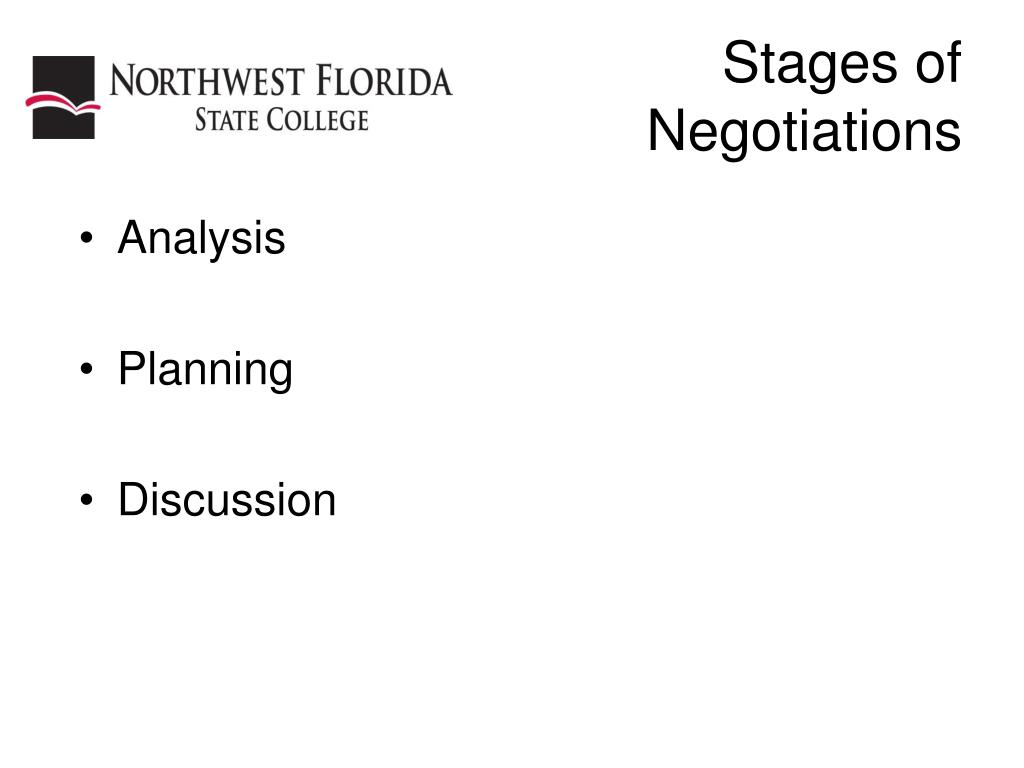Click the capital A of Analysis
This screenshot has height=768, width=1024.
(132, 236)
